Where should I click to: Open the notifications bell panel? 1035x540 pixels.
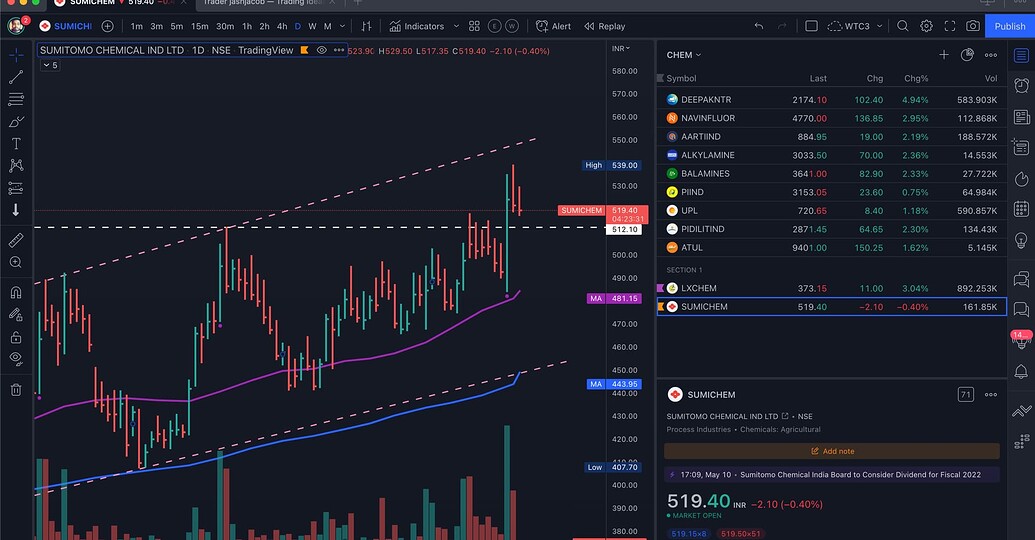coord(1021,371)
